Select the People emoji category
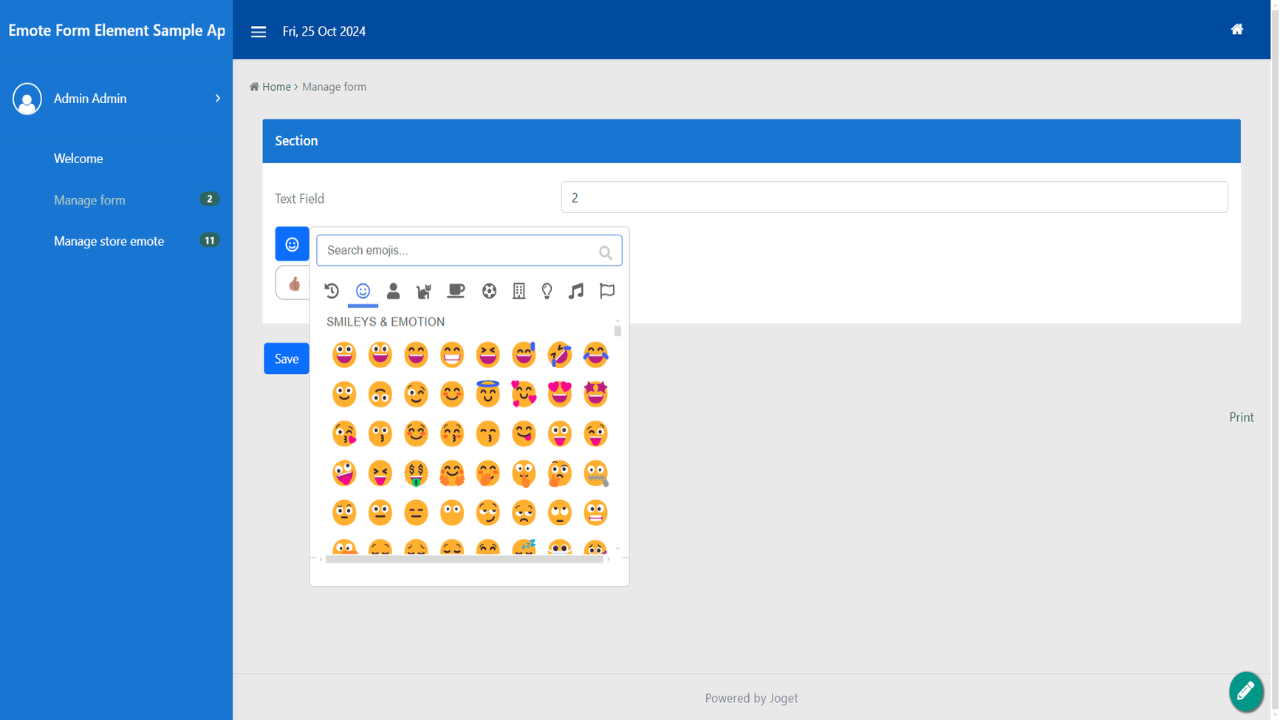The width and height of the screenshot is (1280, 720). coord(393,291)
